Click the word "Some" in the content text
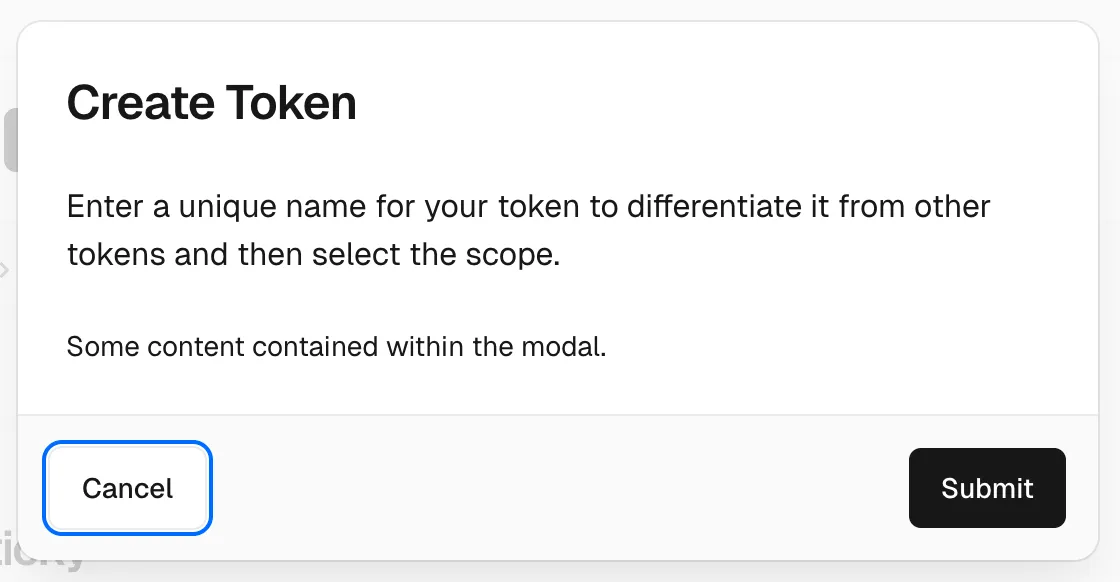 (x=91, y=347)
